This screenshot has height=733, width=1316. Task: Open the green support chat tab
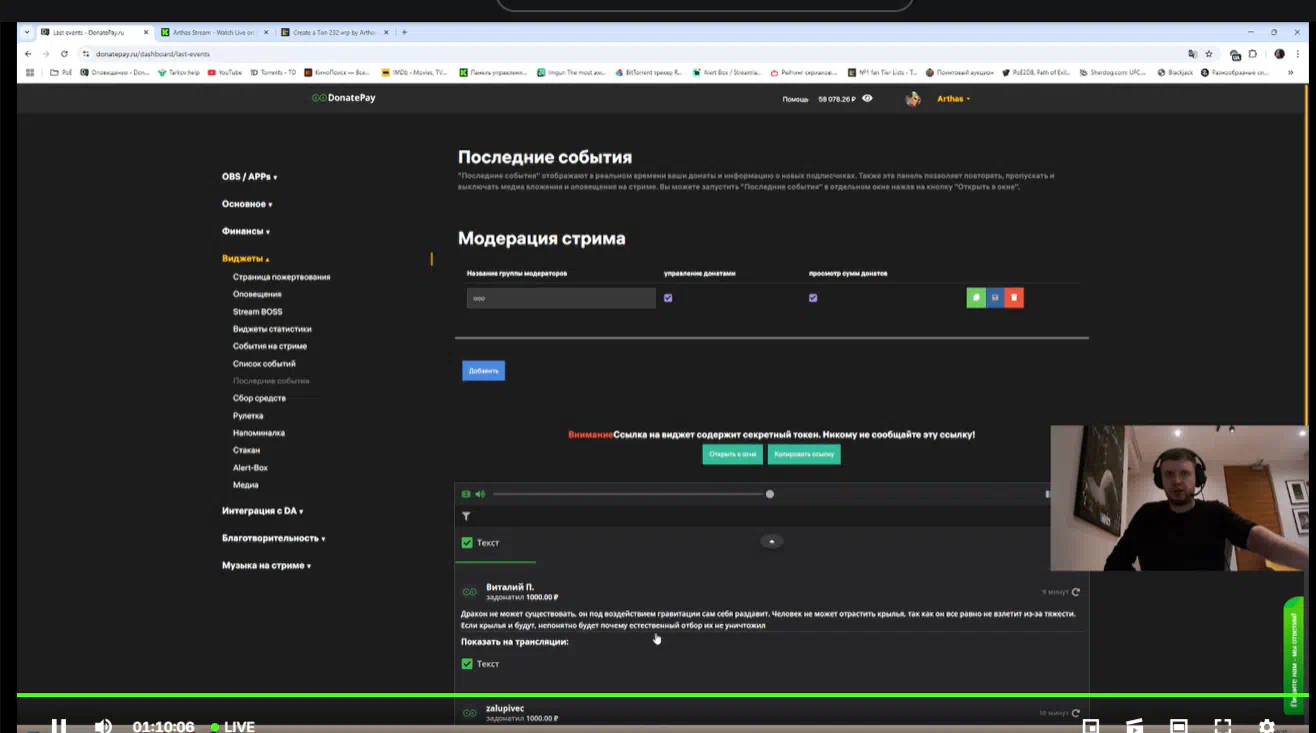[1294, 655]
